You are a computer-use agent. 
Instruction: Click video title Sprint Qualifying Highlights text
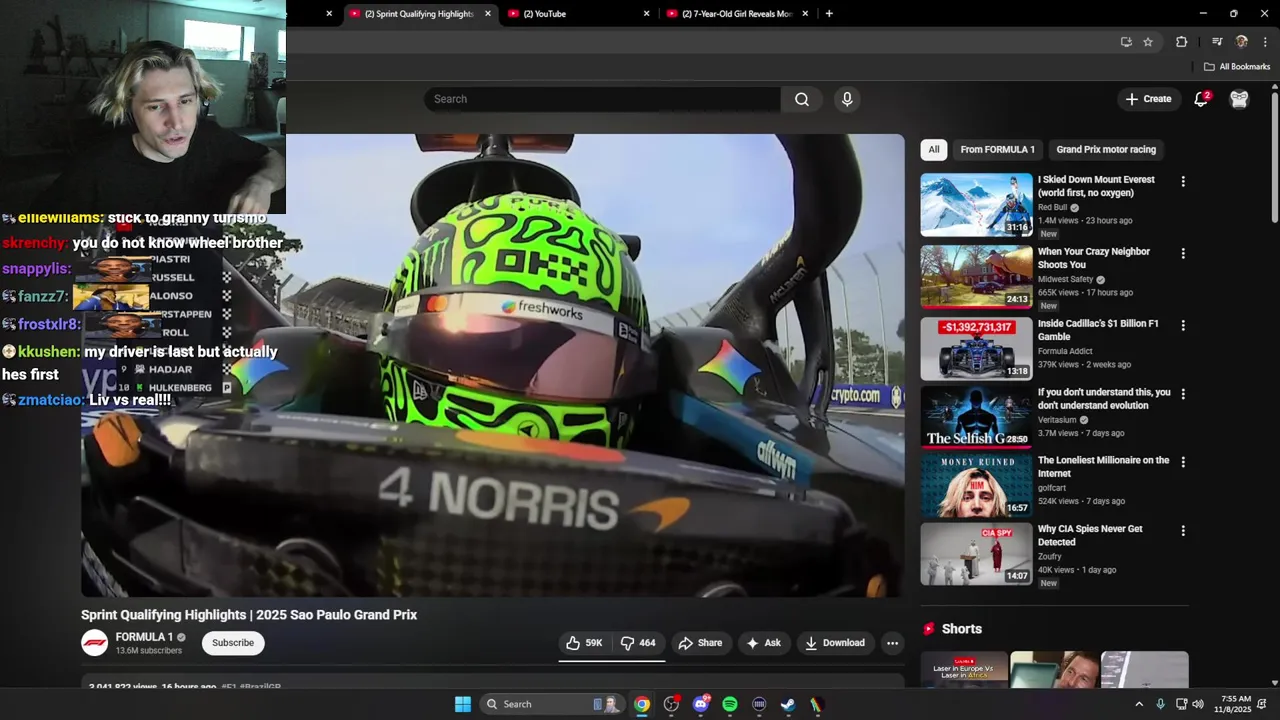coord(249,615)
